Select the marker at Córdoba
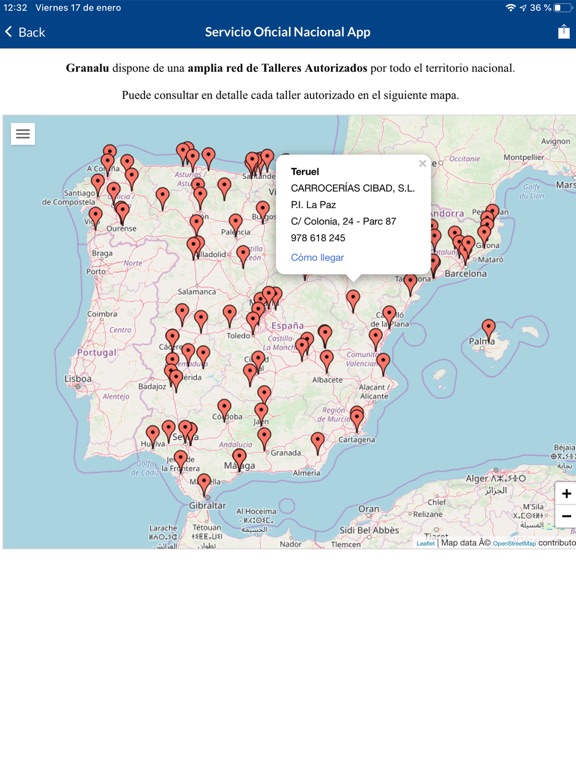The image size is (576, 768). tap(224, 409)
